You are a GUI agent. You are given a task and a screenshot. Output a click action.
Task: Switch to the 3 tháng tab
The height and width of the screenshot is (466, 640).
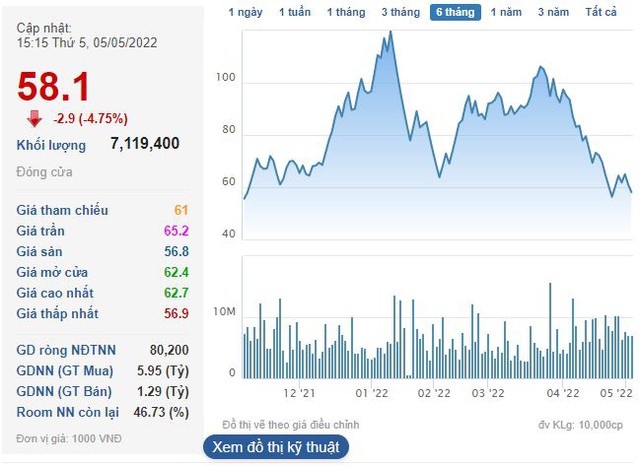point(400,12)
